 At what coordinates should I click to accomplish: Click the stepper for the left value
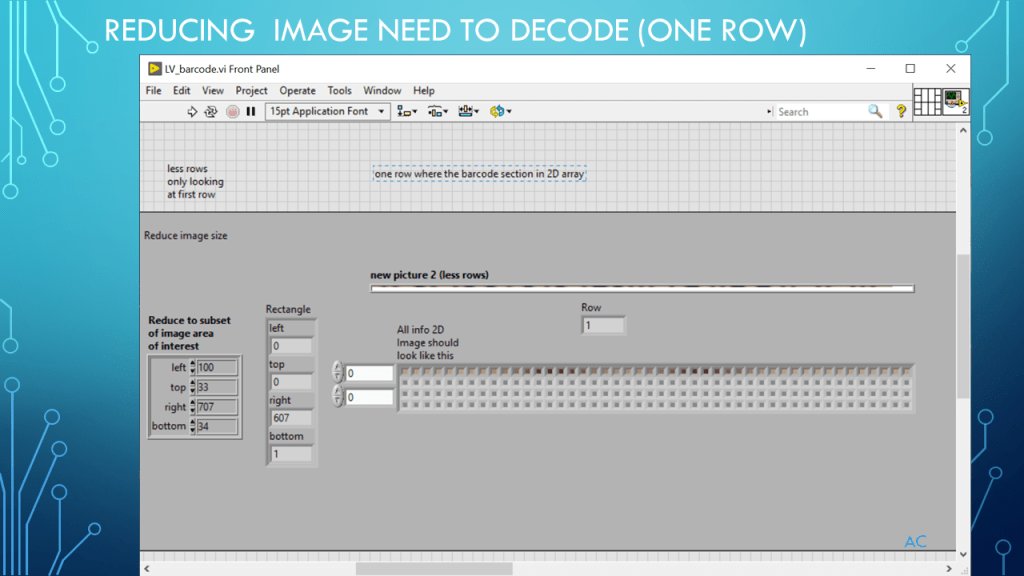(193, 368)
